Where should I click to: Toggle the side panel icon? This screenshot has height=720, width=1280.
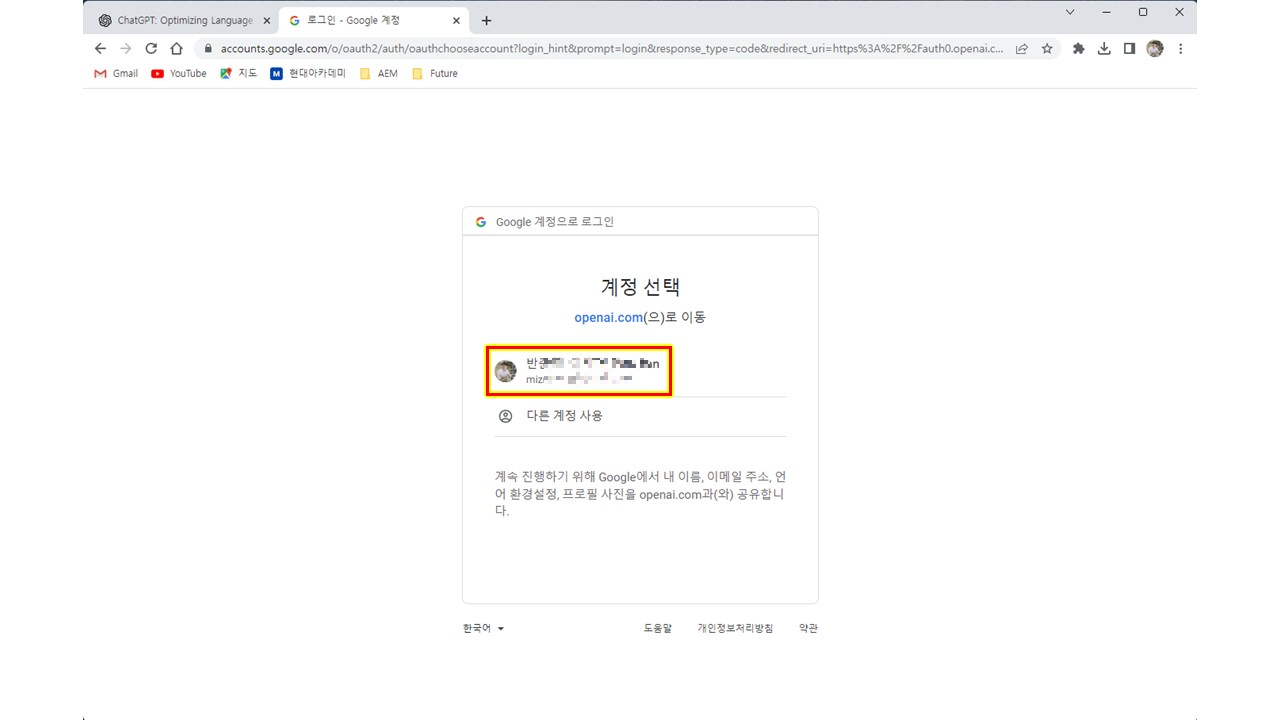[1129, 48]
